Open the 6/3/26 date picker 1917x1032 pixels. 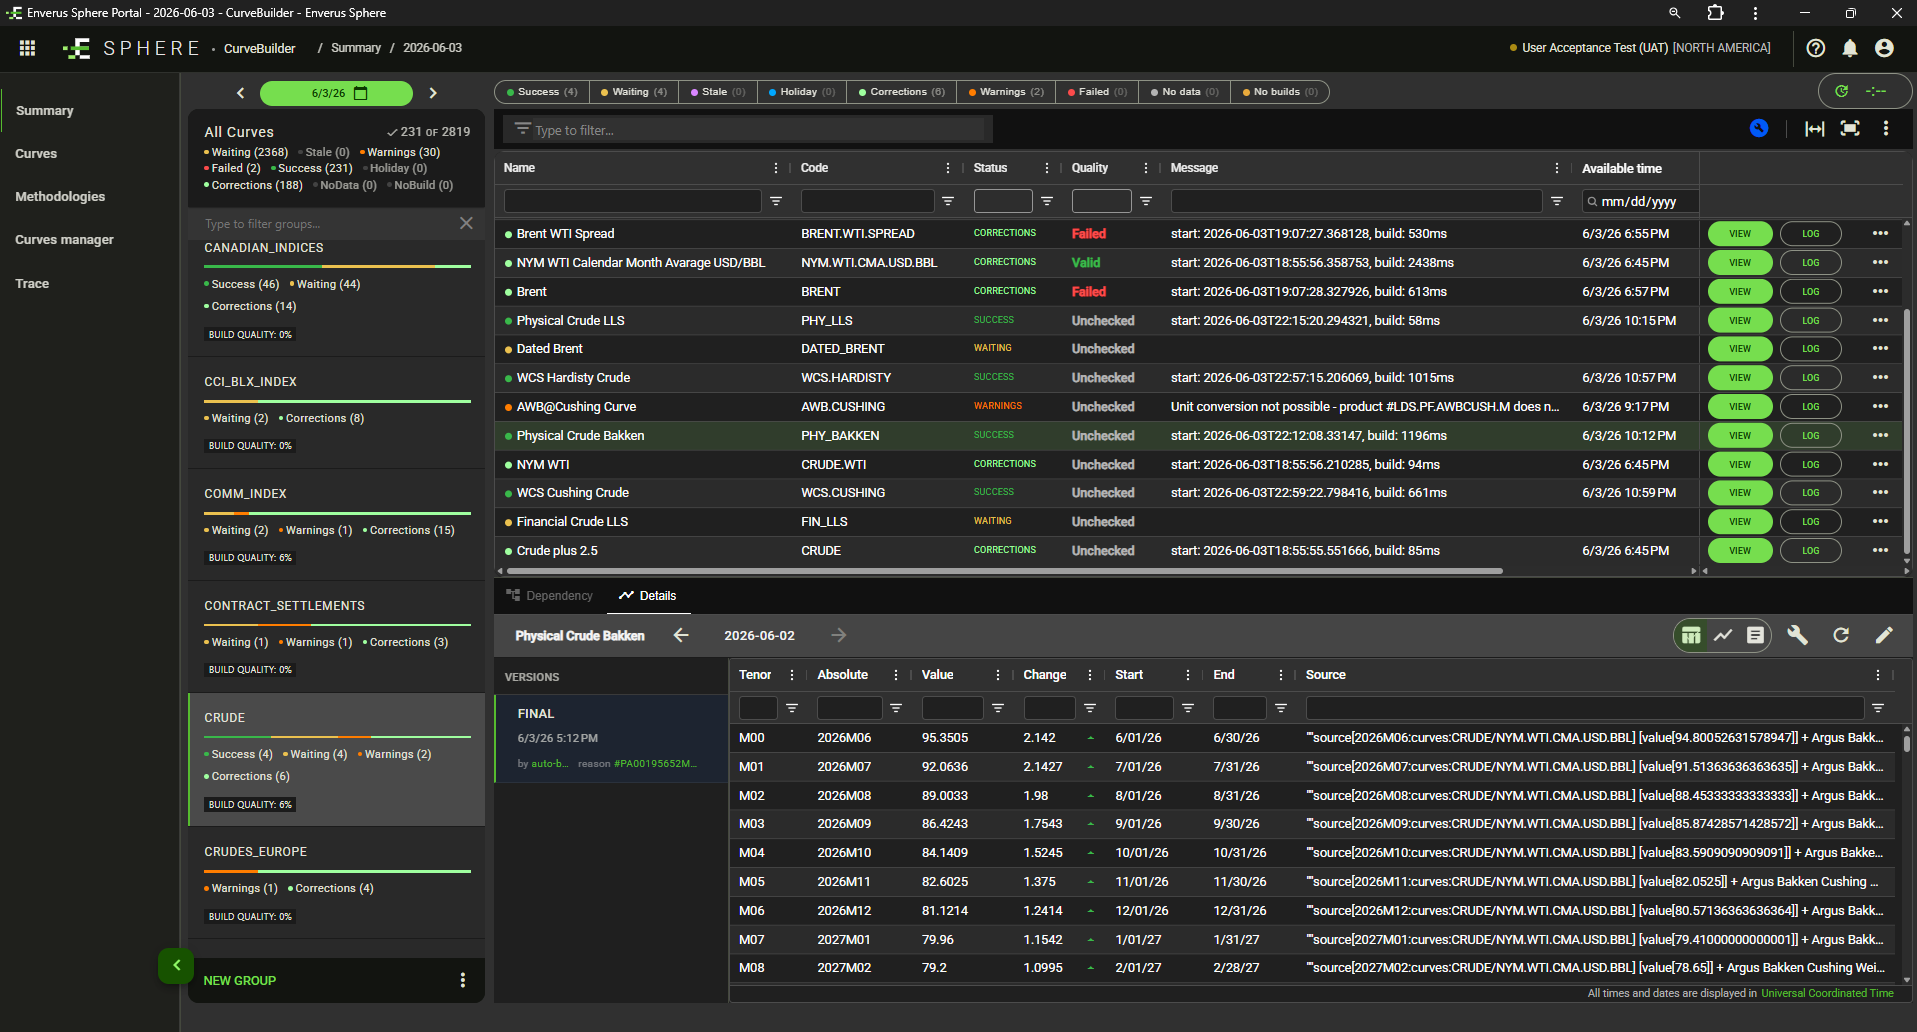336,93
